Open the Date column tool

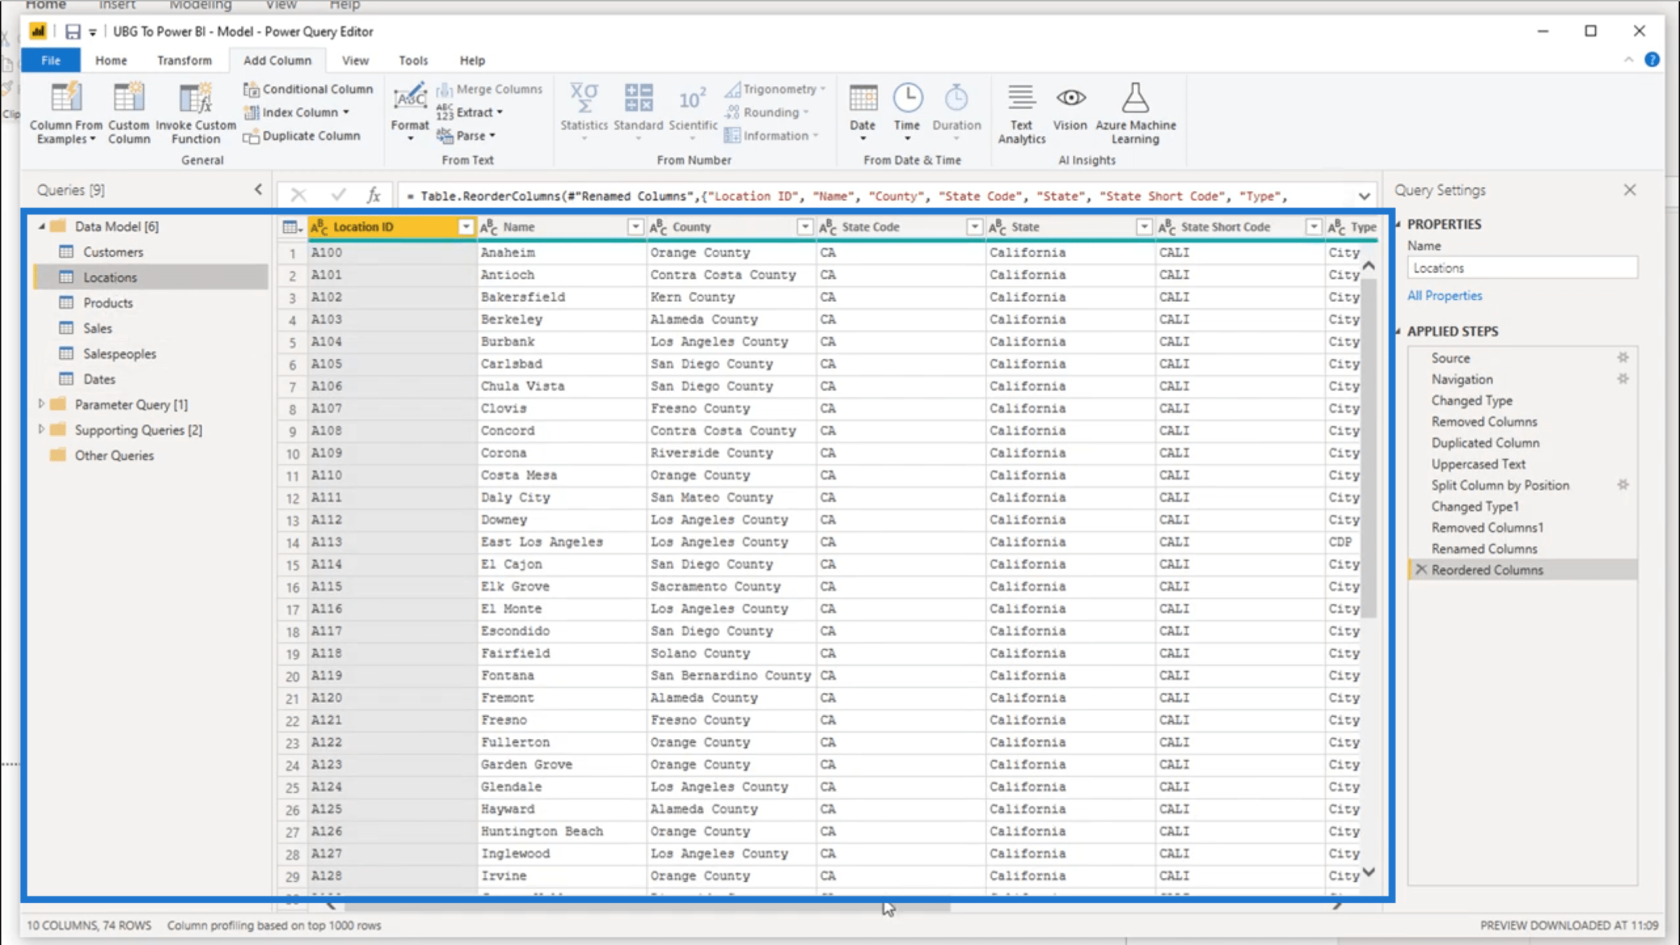point(862,112)
